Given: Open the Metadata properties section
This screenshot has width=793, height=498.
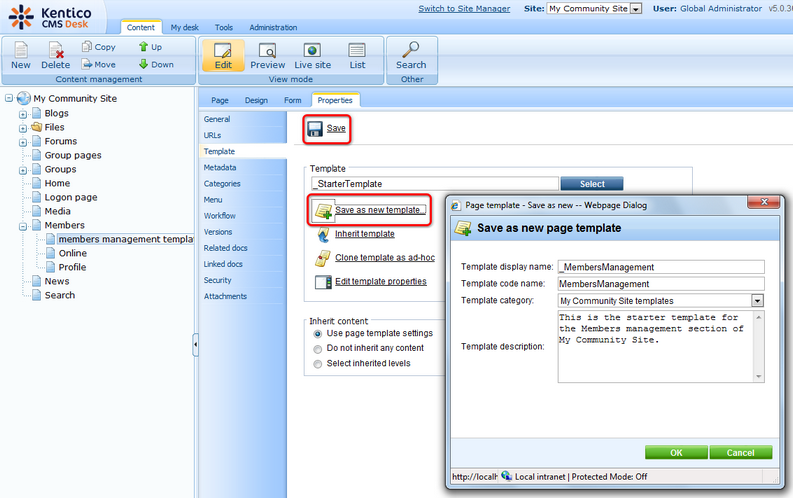Looking at the screenshot, I should (x=220, y=168).
